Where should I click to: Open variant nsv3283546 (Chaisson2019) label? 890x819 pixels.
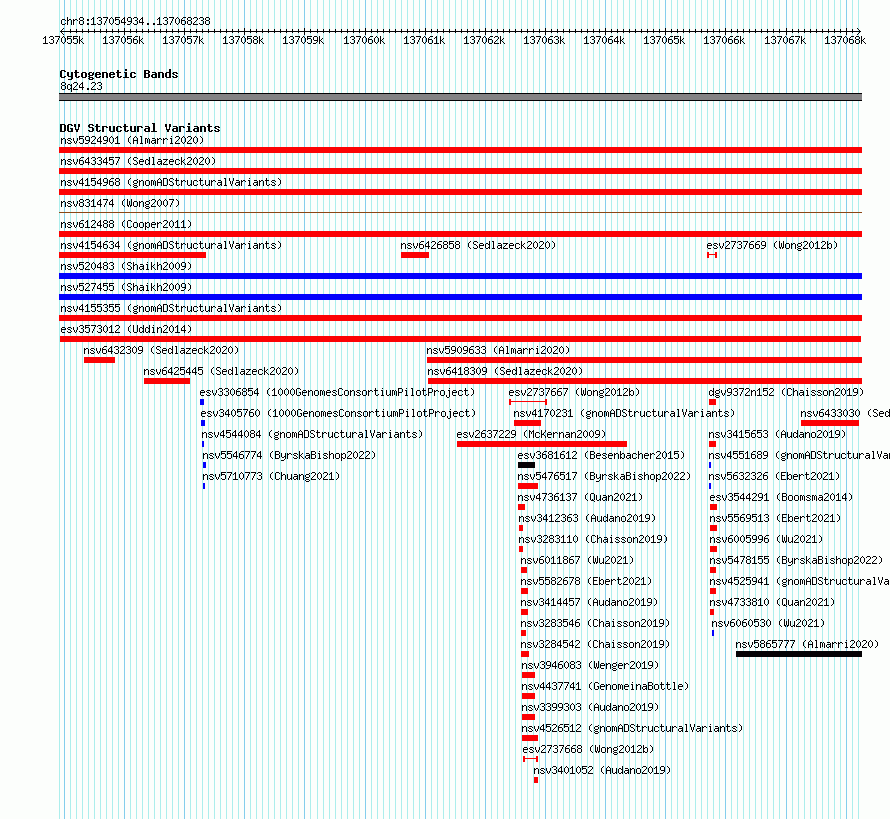[595, 623]
